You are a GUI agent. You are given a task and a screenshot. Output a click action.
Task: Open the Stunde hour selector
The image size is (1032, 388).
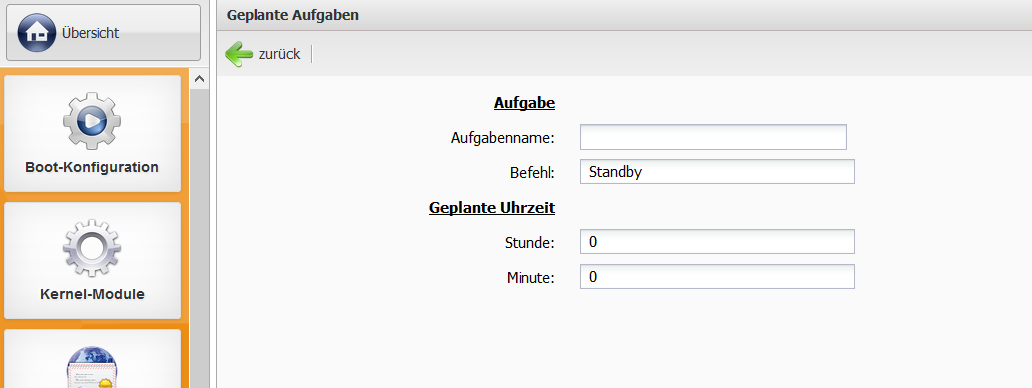[717, 241]
